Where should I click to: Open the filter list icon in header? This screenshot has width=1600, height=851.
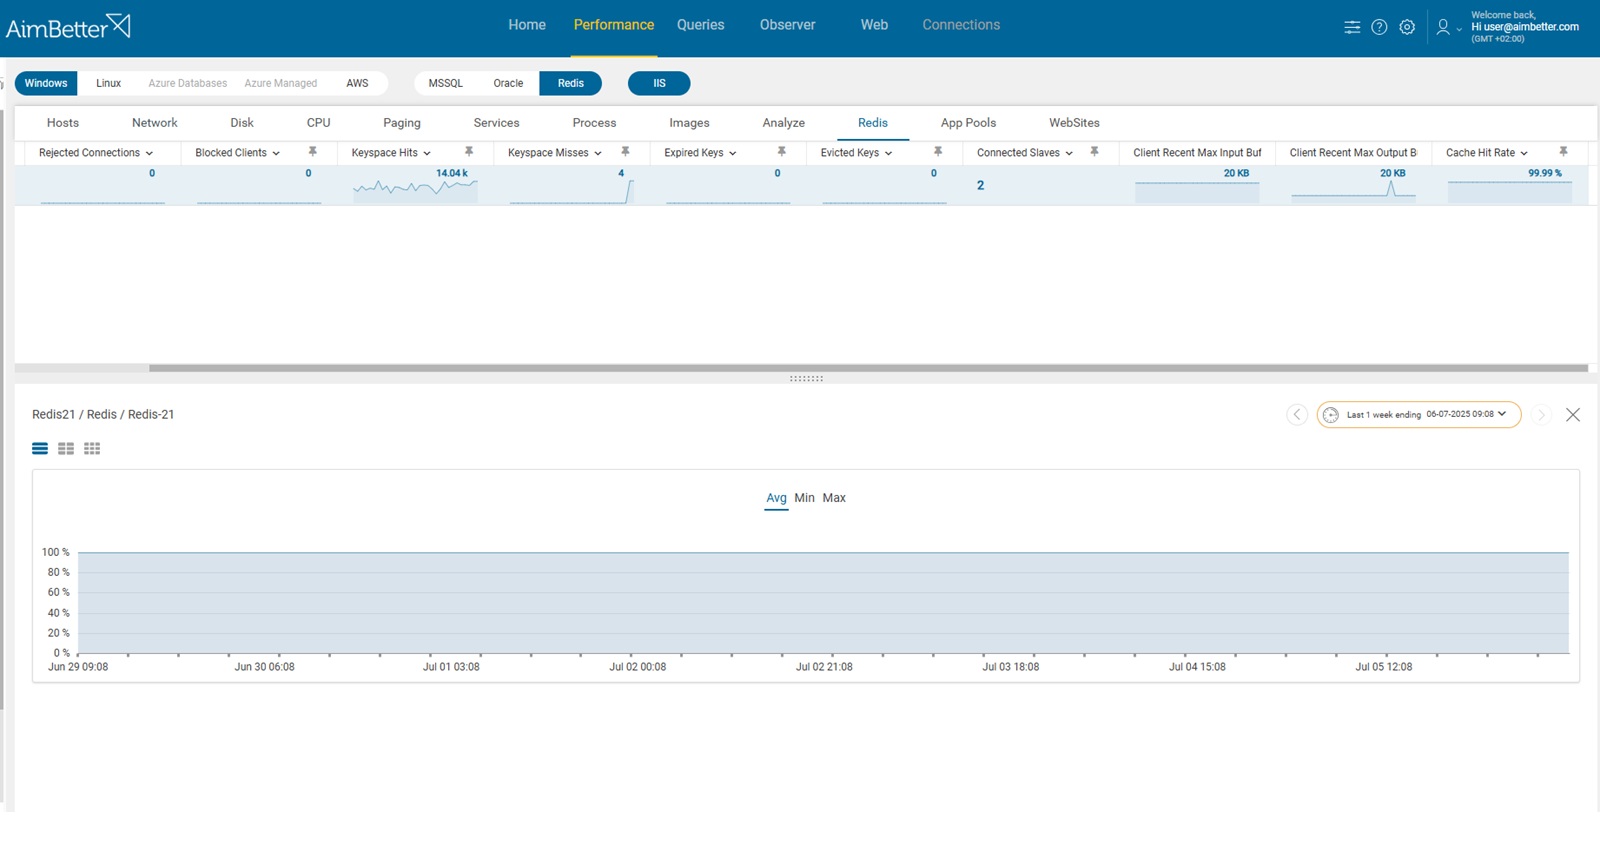click(x=1352, y=27)
